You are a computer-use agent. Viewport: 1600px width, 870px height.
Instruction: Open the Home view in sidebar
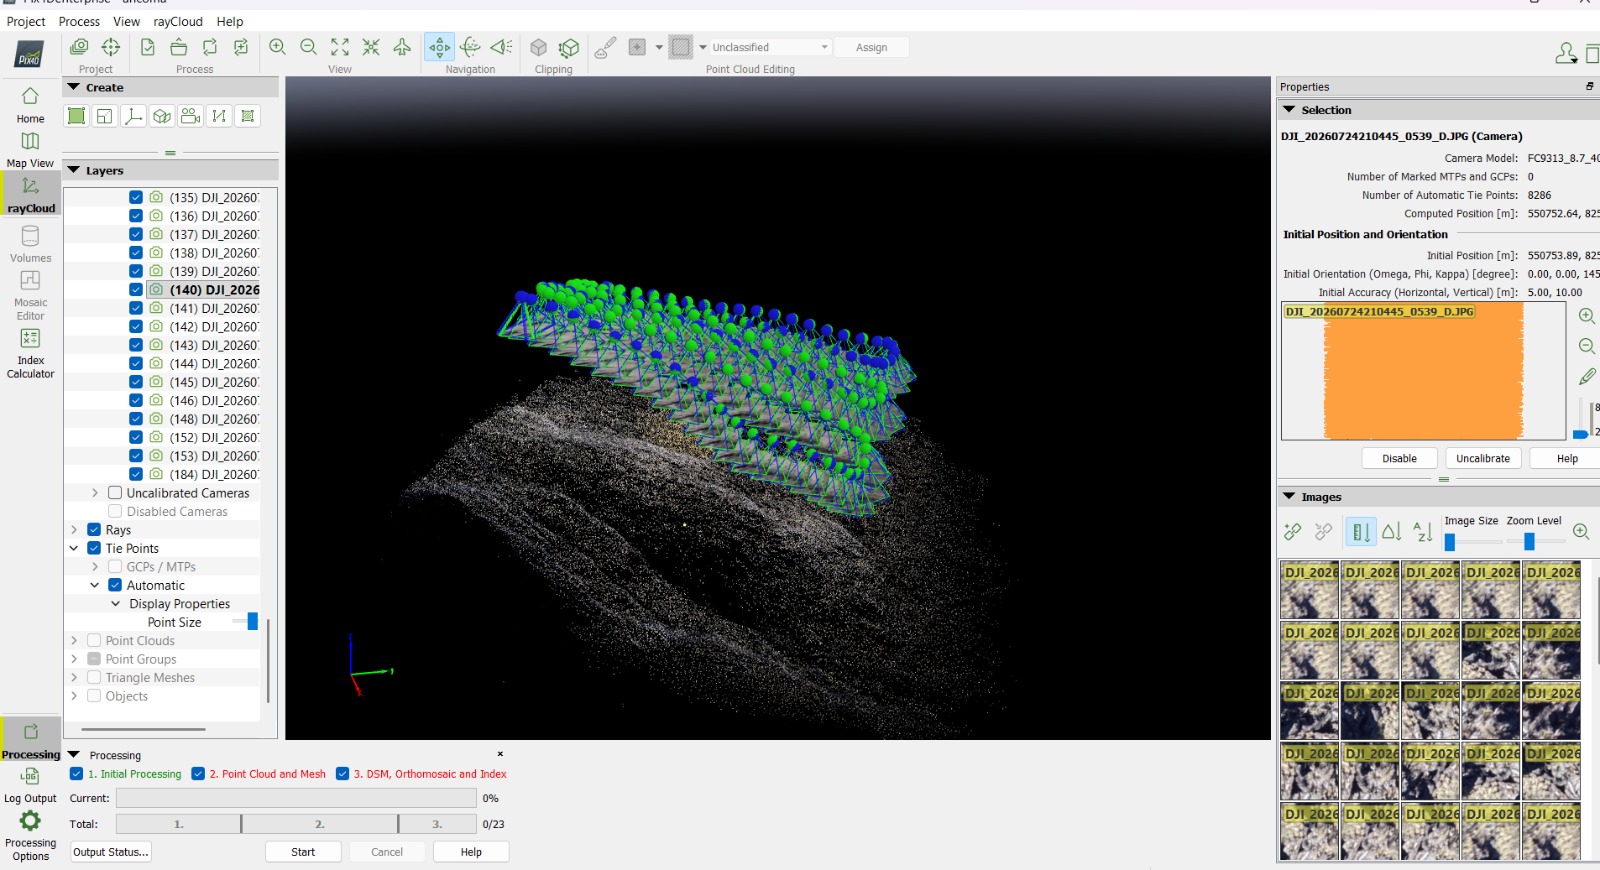[30, 105]
